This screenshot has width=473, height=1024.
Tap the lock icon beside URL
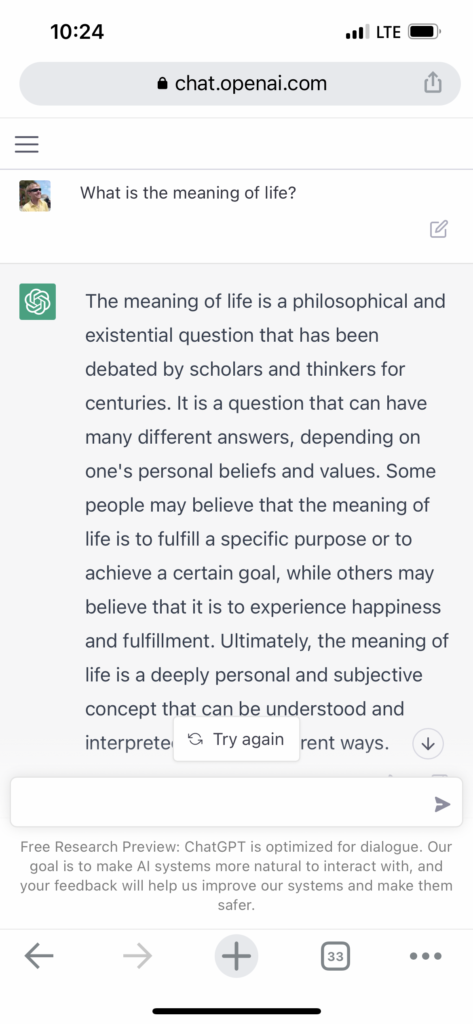tap(163, 84)
